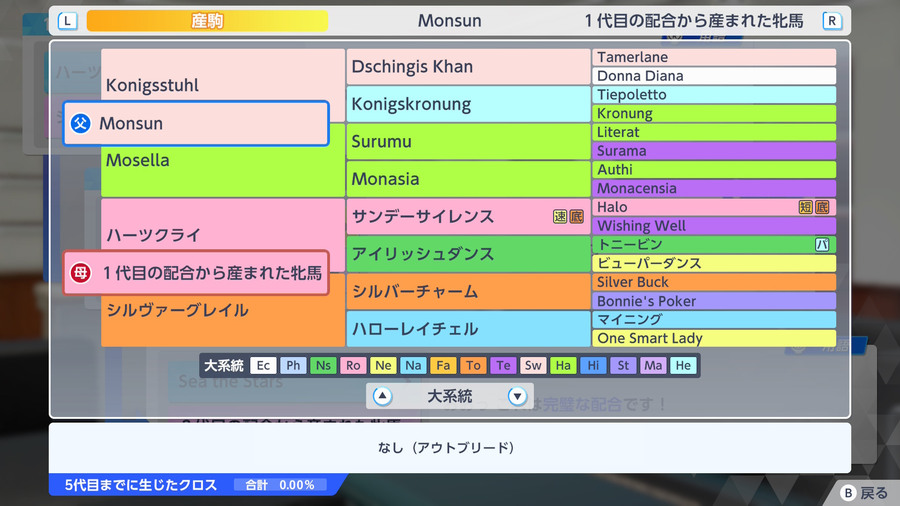This screenshot has height=506, width=900.
Task: Select サンデーサイレンス cell
Action: (468, 216)
